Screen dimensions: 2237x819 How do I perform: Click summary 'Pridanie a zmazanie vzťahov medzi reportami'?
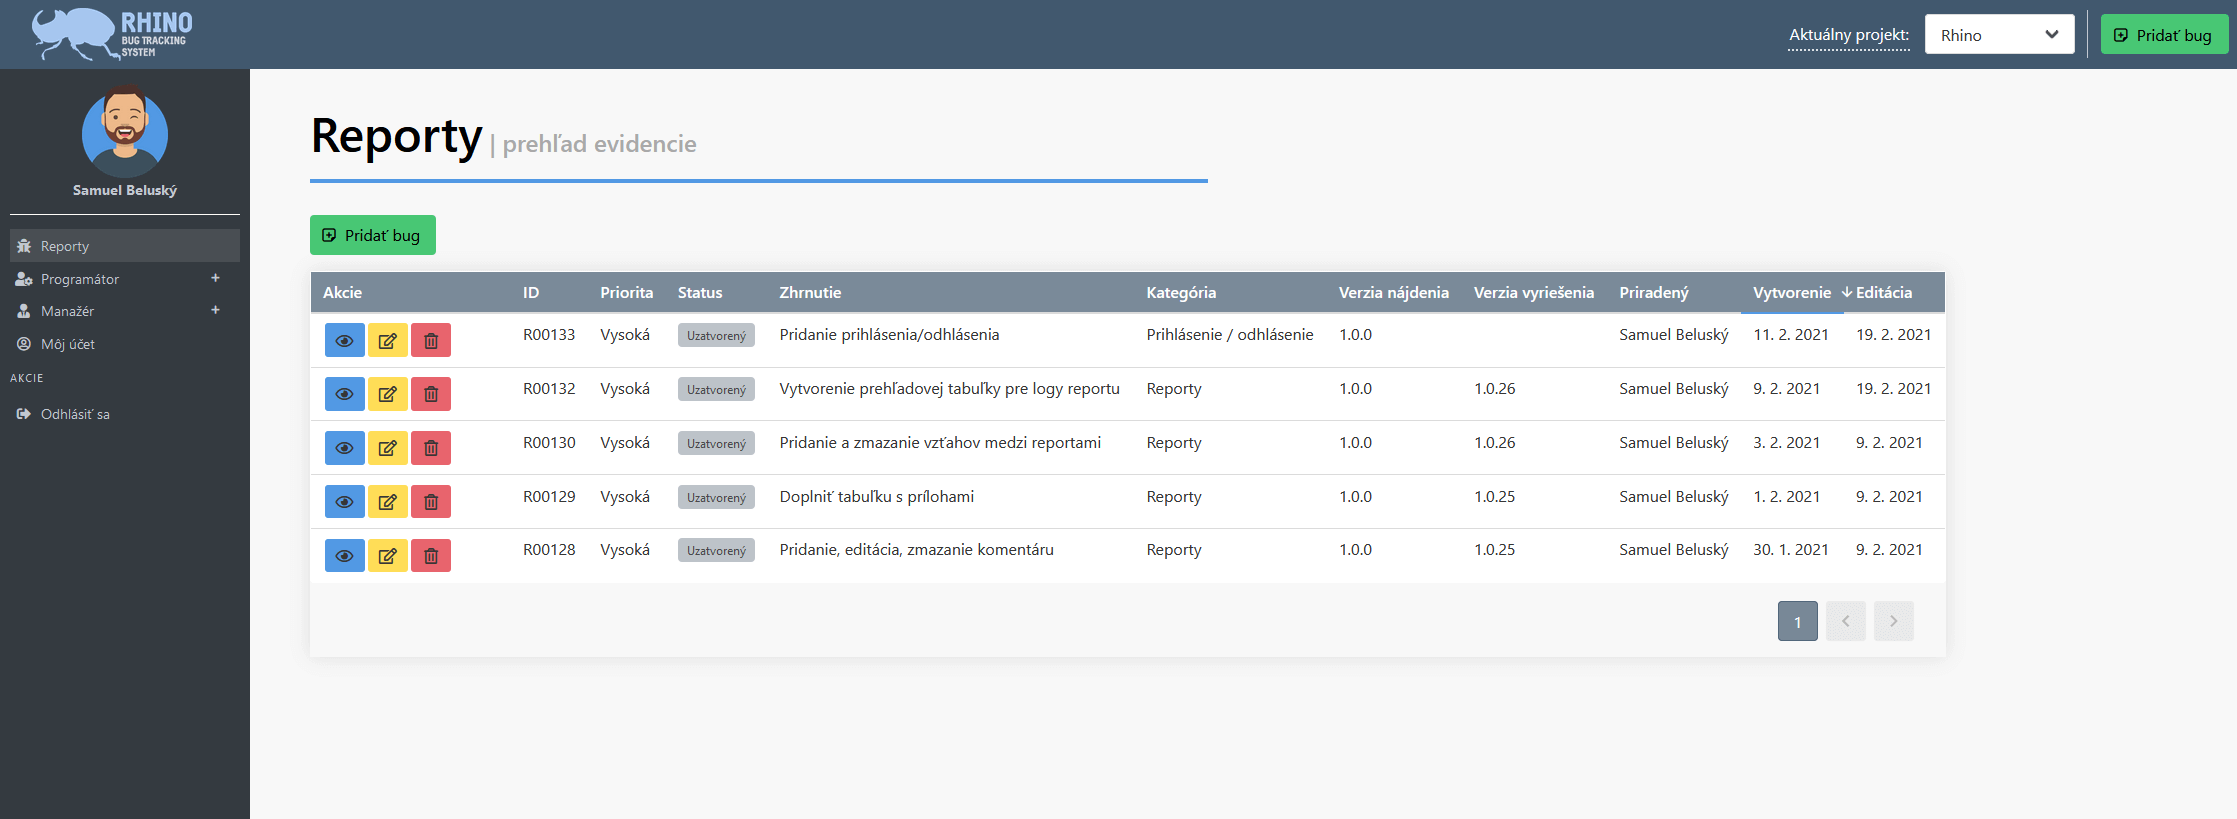click(940, 442)
